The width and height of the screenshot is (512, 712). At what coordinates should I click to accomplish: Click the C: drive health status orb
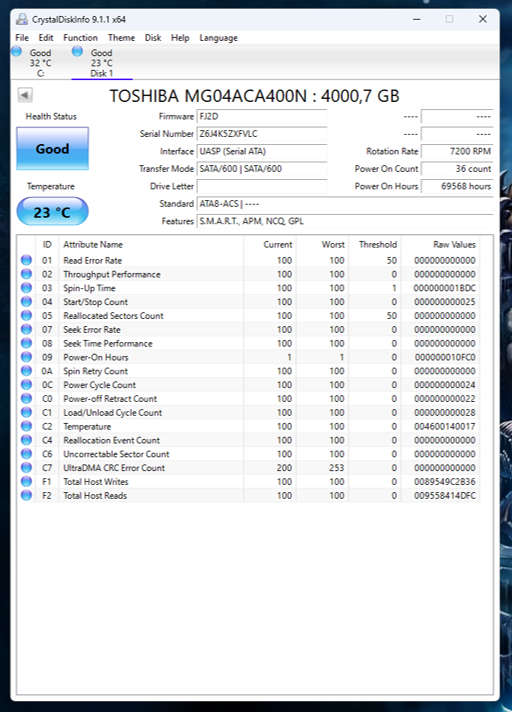coord(16,51)
